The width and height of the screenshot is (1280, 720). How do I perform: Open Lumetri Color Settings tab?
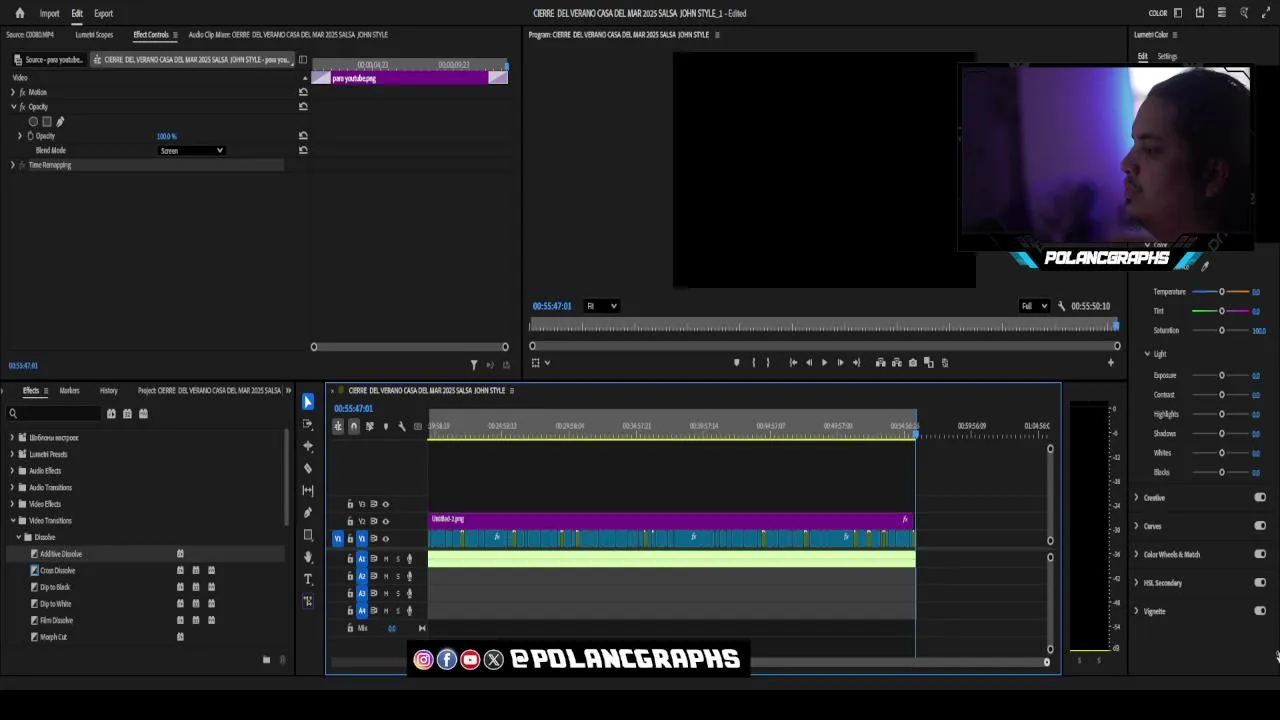1167,57
